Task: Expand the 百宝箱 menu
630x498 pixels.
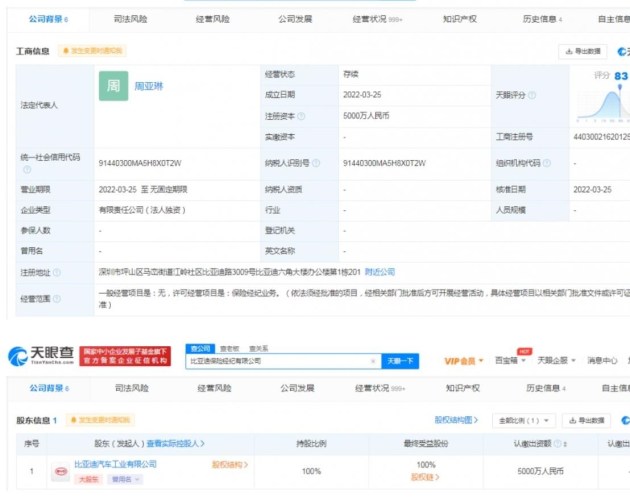Action: [510, 360]
